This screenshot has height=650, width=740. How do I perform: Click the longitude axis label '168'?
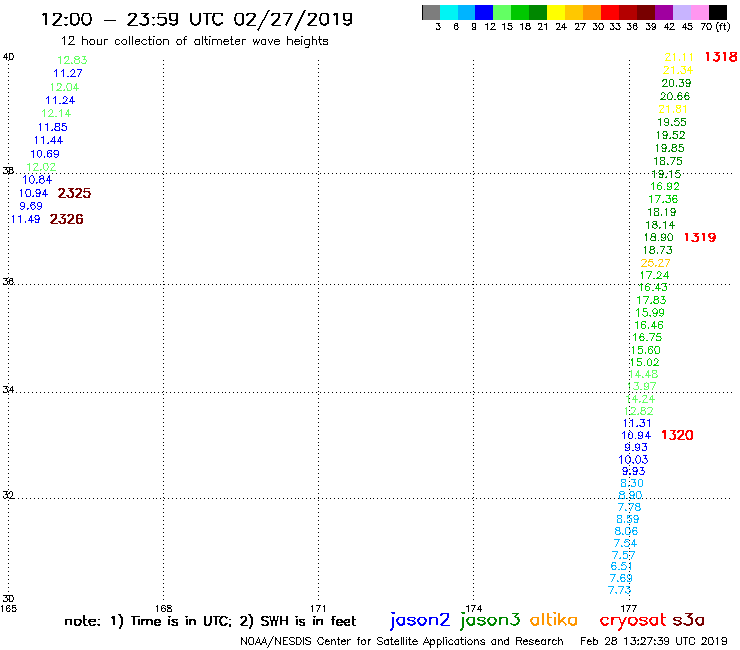[163, 608]
